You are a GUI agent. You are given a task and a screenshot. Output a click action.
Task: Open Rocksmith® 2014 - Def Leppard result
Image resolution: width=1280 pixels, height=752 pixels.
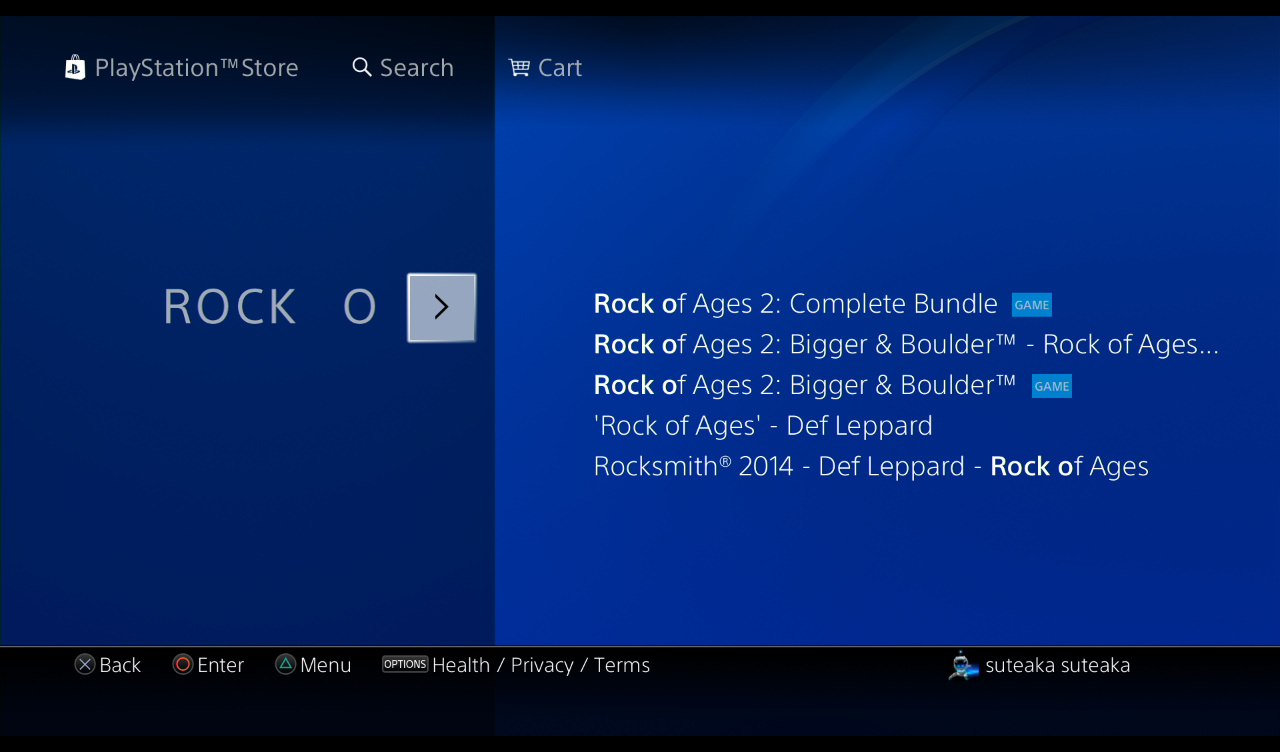(871, 466)
